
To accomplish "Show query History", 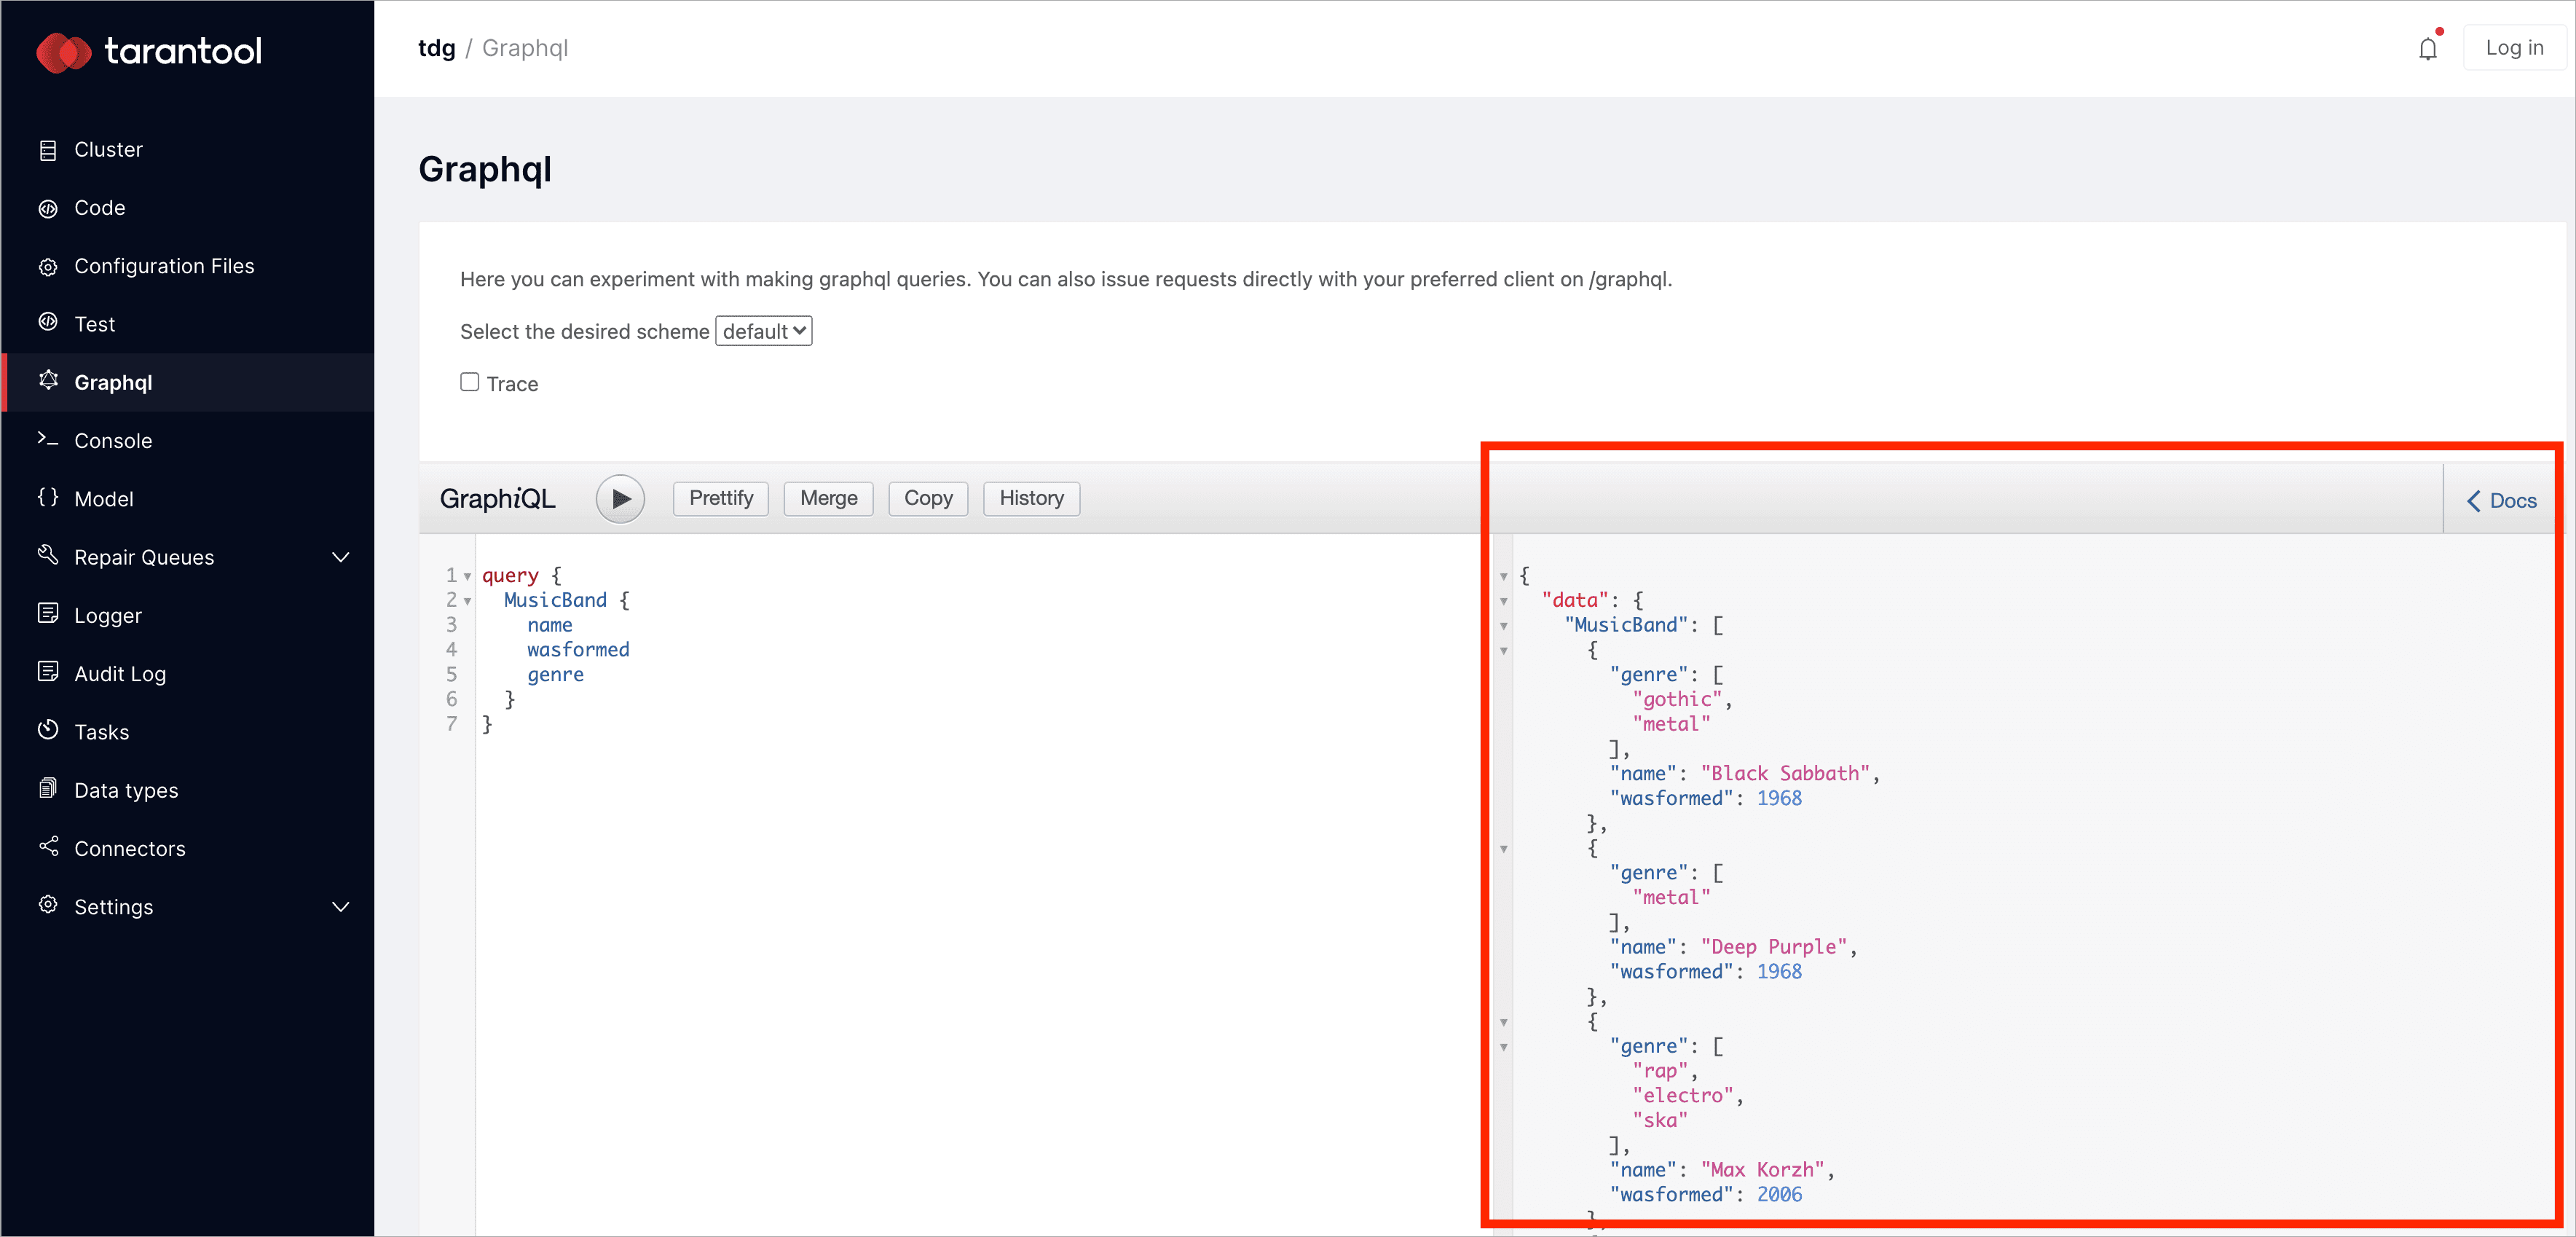I will point(1031,498).
